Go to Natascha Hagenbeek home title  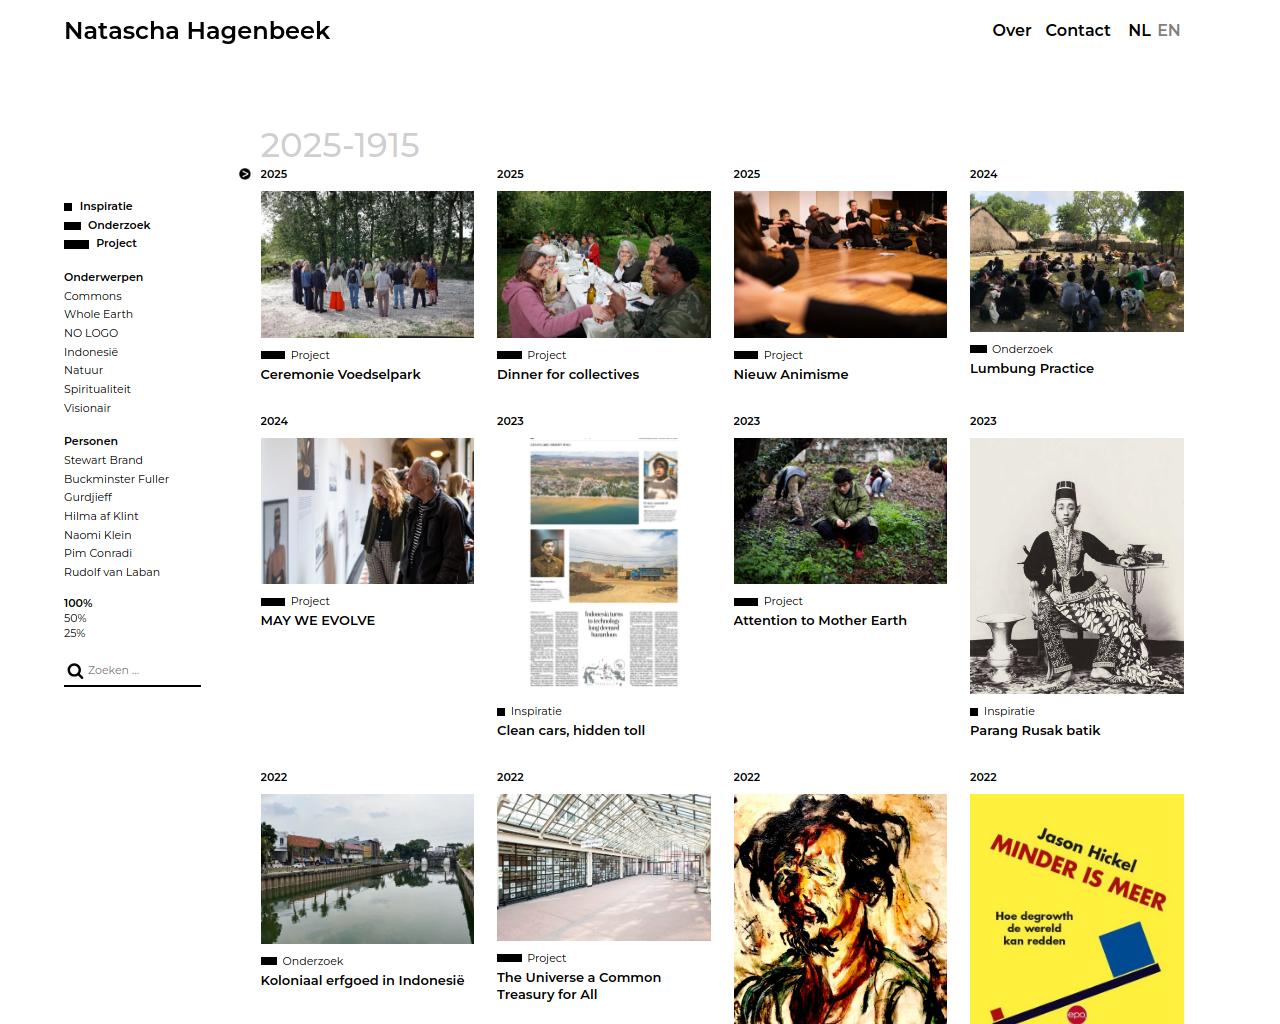click(197, 31)
